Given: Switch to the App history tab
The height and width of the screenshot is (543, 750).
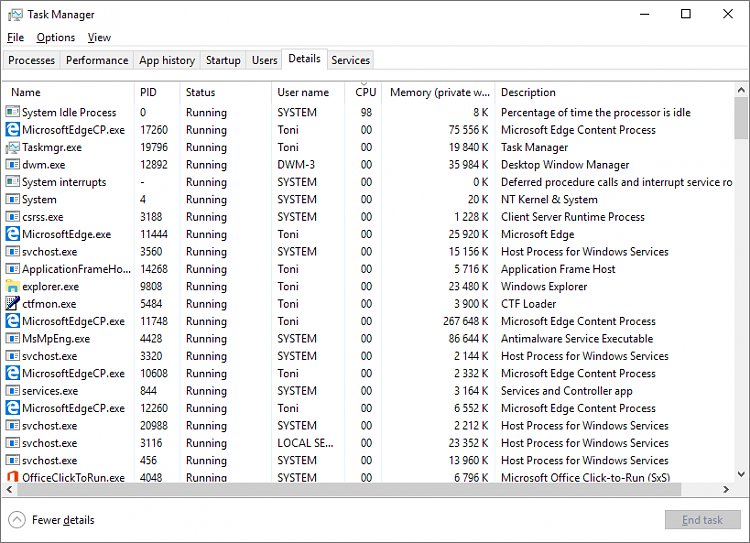Looking at the screenshot, I should coord(167,60).
